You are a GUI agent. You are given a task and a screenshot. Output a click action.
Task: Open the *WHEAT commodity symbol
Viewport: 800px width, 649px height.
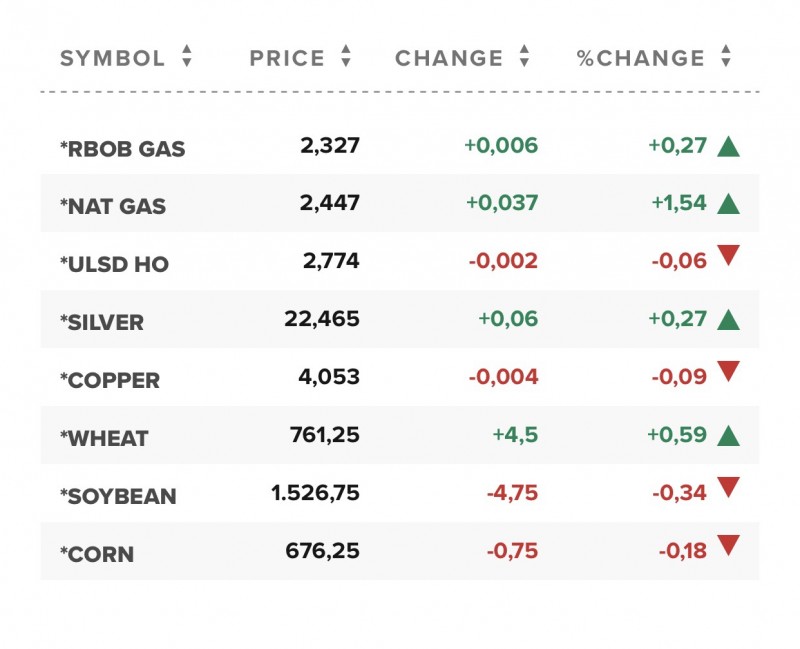[104, 439]
